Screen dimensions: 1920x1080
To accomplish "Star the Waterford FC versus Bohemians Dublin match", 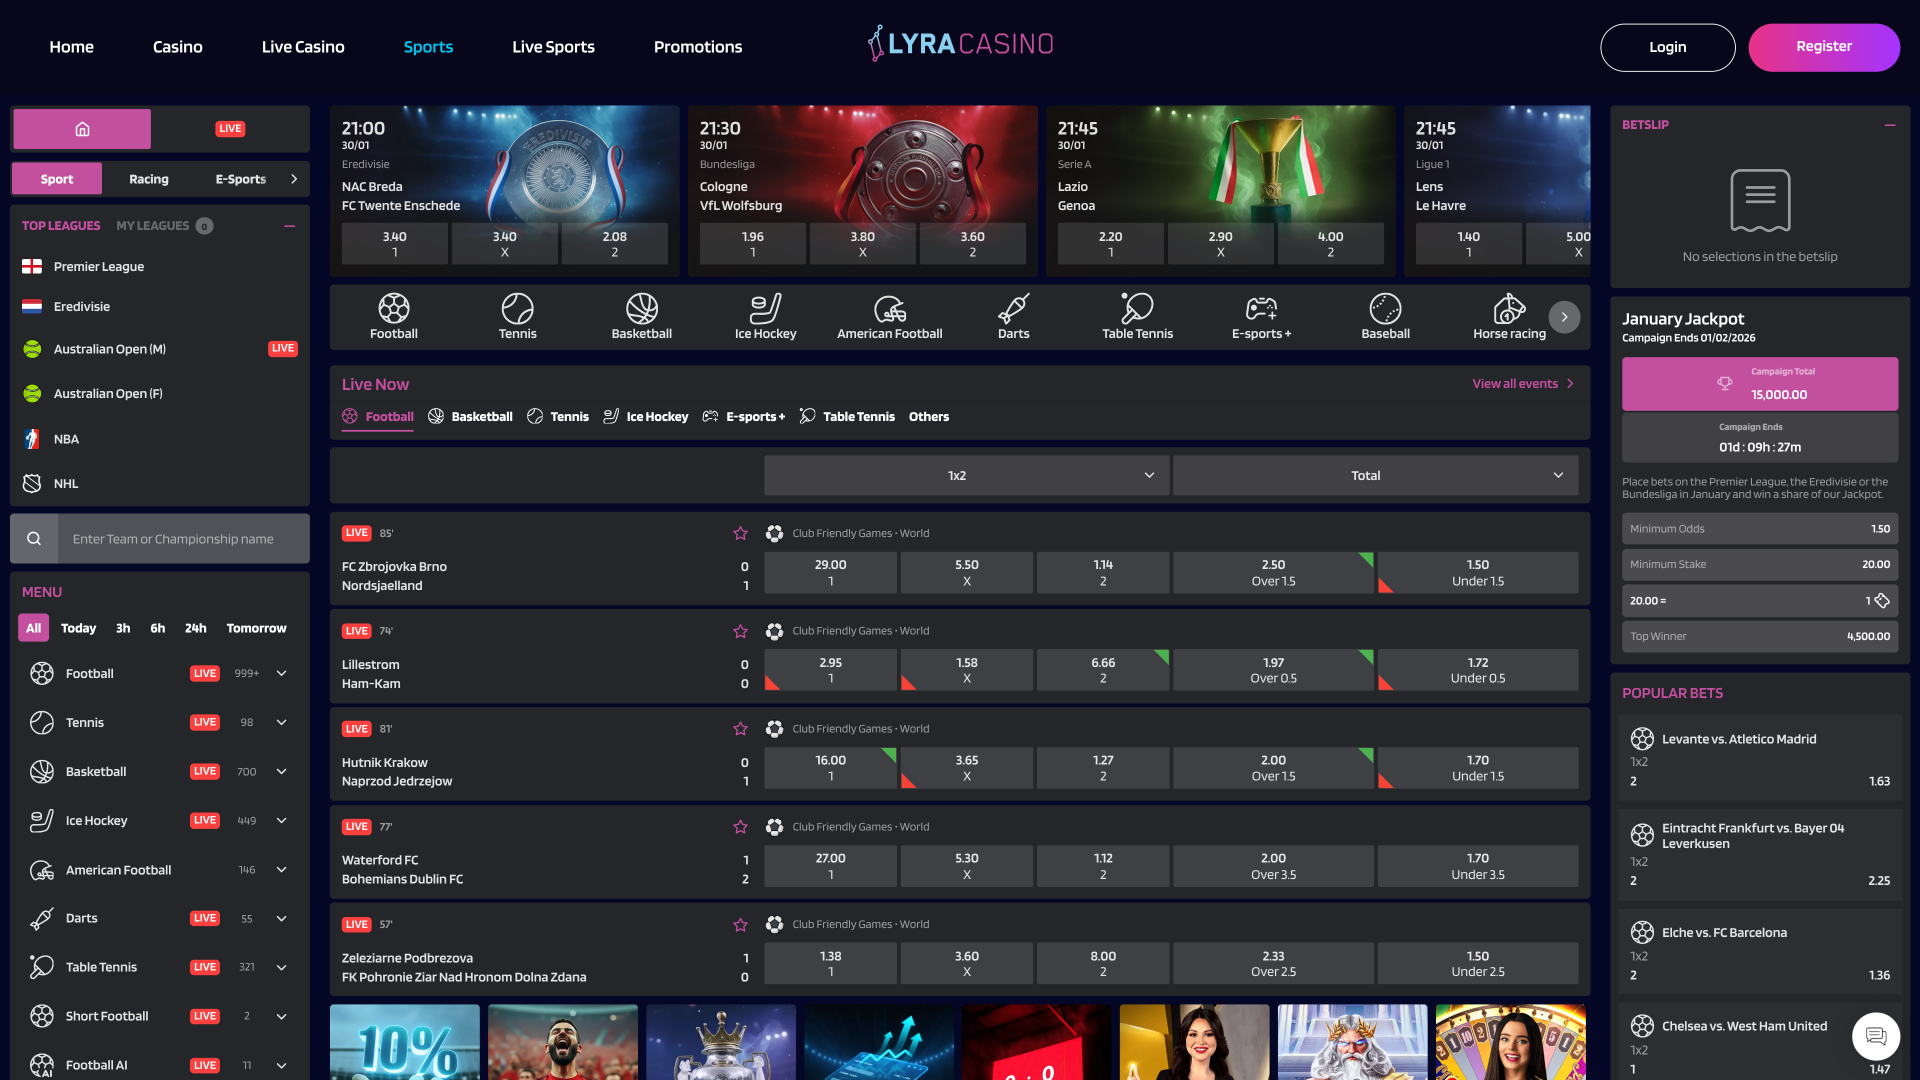I will [740, 827].
